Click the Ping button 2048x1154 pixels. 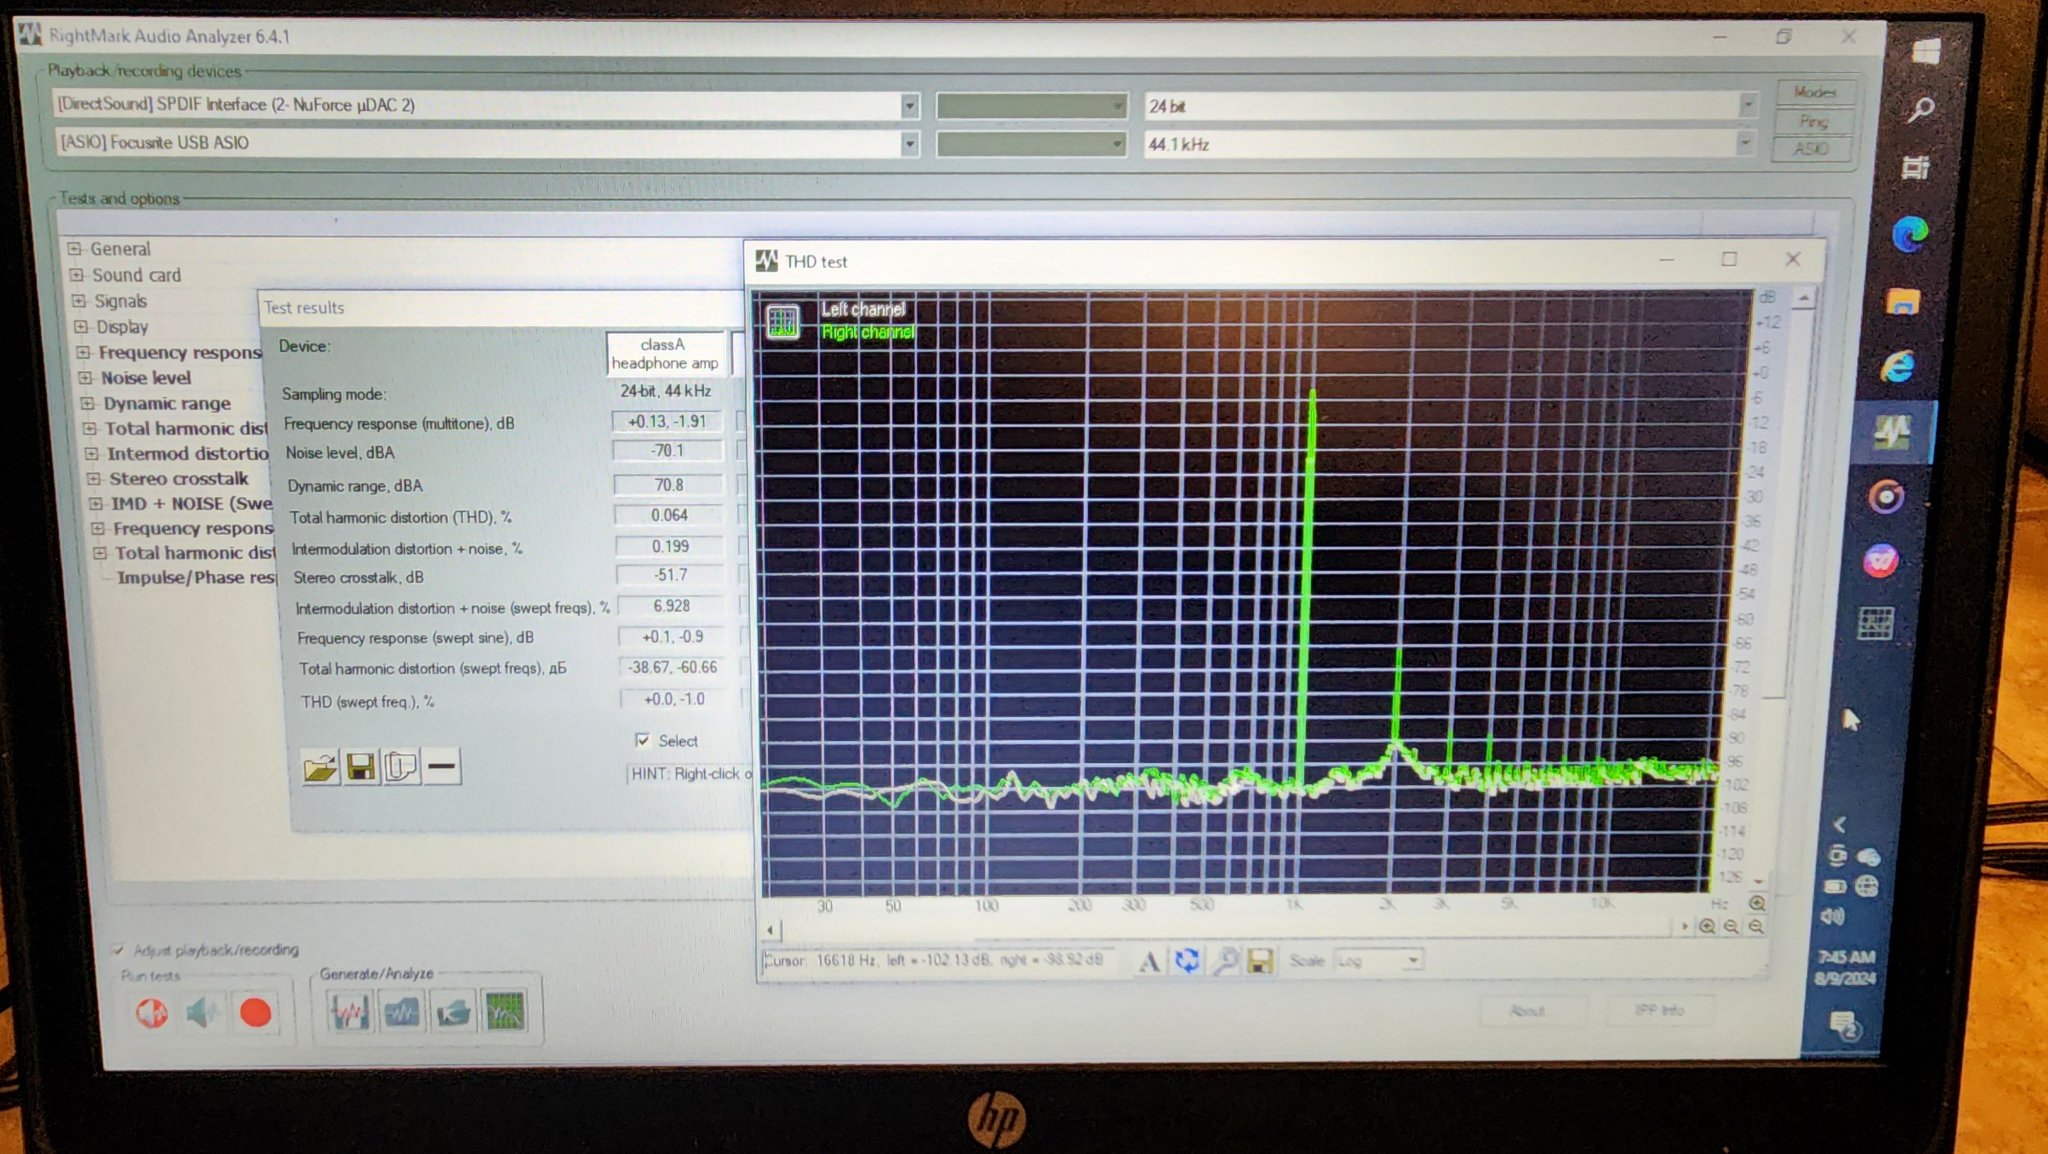1813,121
